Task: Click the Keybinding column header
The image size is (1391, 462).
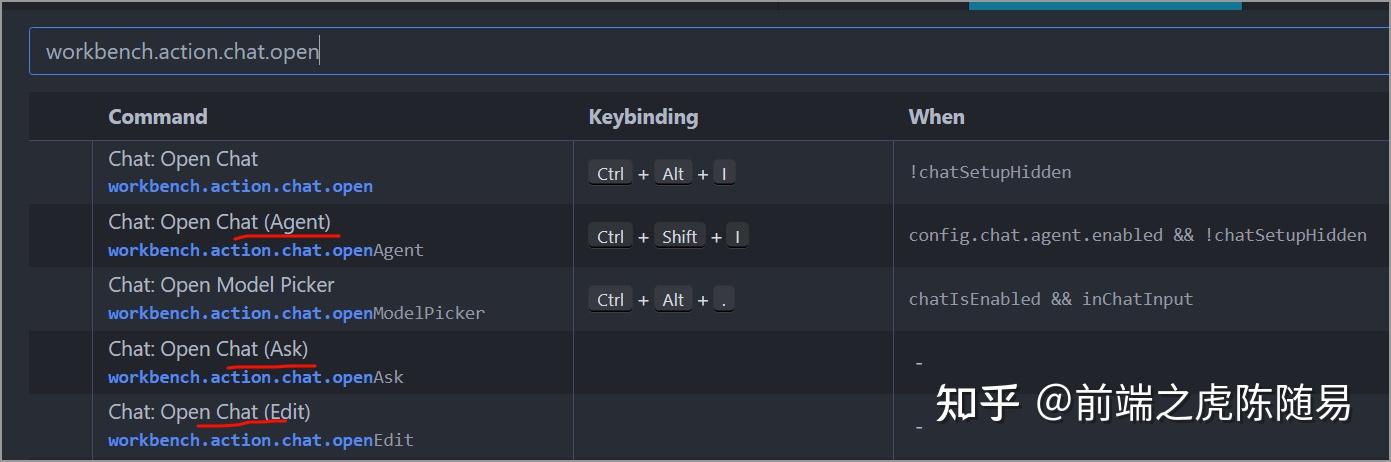Action: tap(643, 117)
